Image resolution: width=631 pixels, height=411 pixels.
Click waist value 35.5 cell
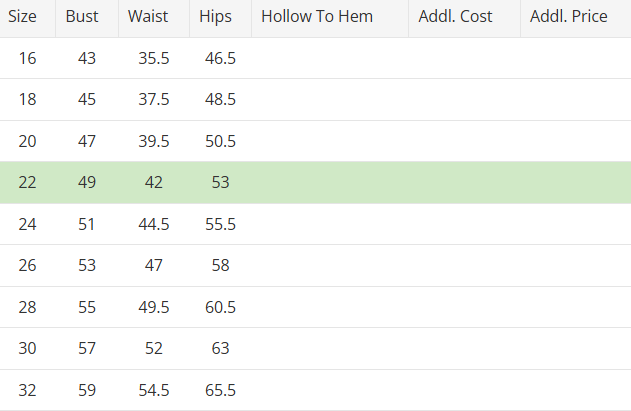coord(153,59)
